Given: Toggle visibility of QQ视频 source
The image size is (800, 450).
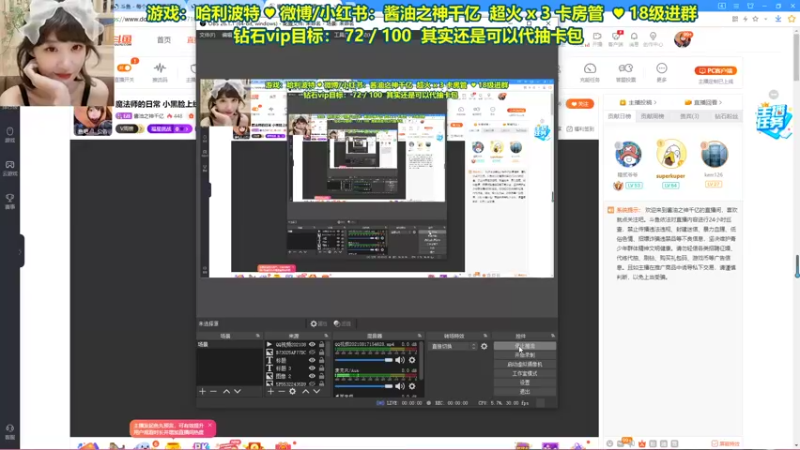Looking at the screenshot, I should (x=312, y=344).
